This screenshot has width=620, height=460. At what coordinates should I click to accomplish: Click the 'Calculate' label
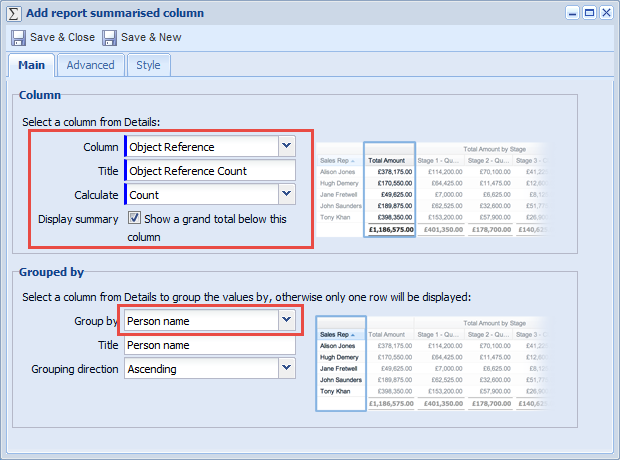(96, 195)
